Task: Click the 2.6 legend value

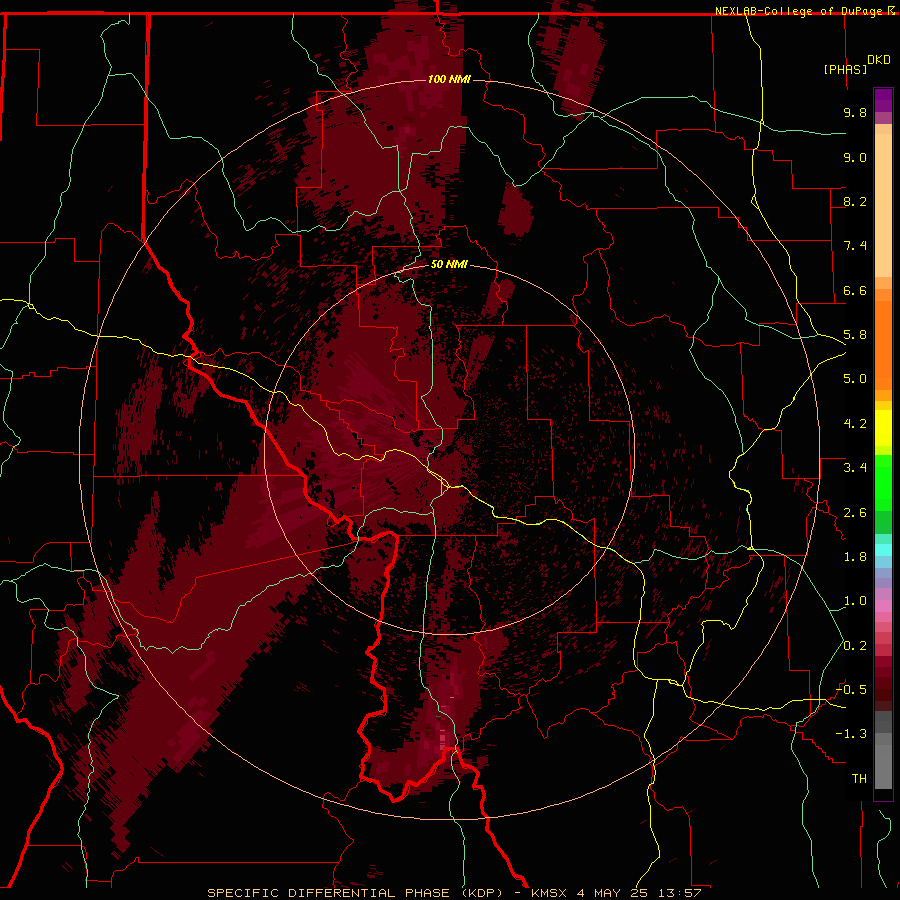Action: tap(855, 513)
